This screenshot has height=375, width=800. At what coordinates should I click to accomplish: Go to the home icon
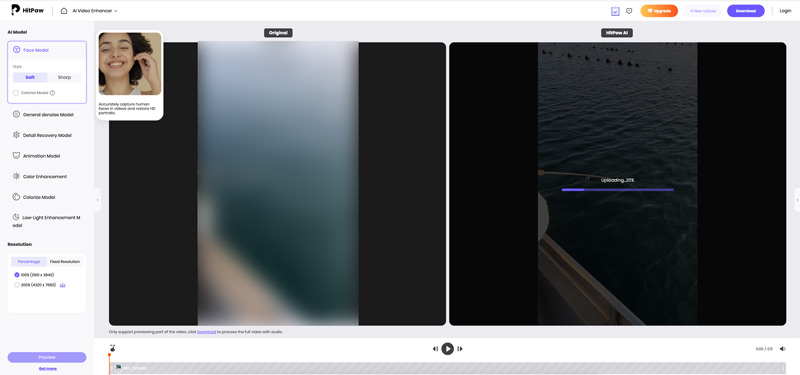pyautogui.click(x=64, y=10)
